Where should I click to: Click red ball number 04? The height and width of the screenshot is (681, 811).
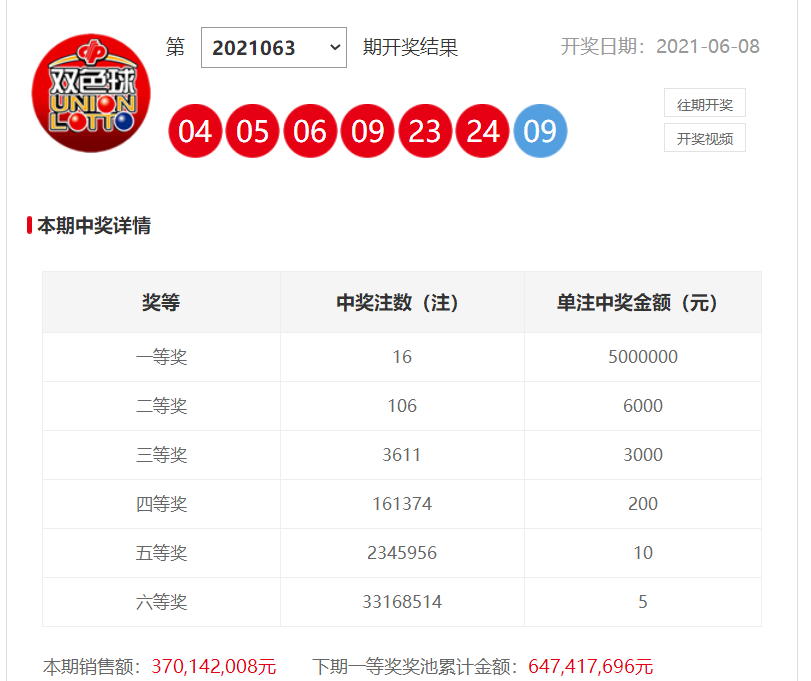click(196, 131)
